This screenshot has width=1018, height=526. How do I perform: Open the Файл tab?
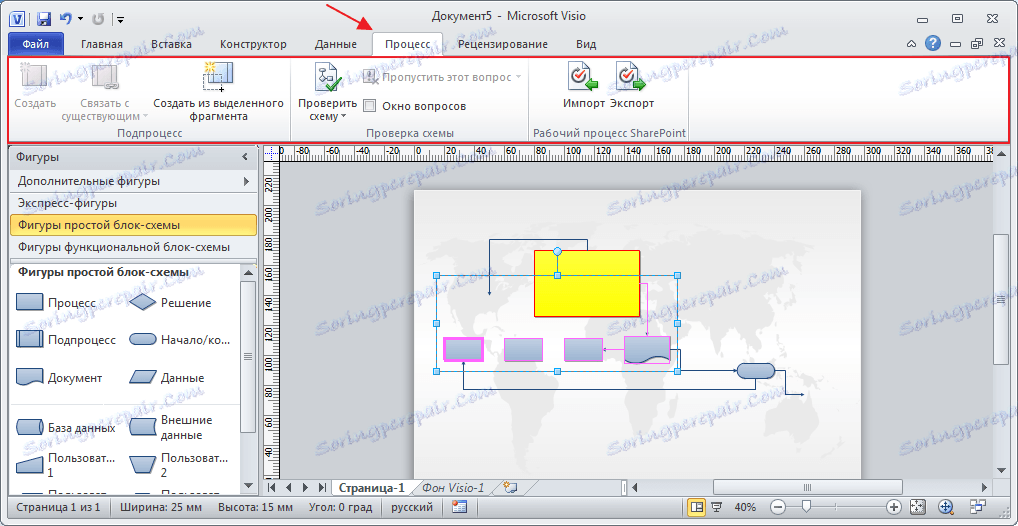[36, 44]
